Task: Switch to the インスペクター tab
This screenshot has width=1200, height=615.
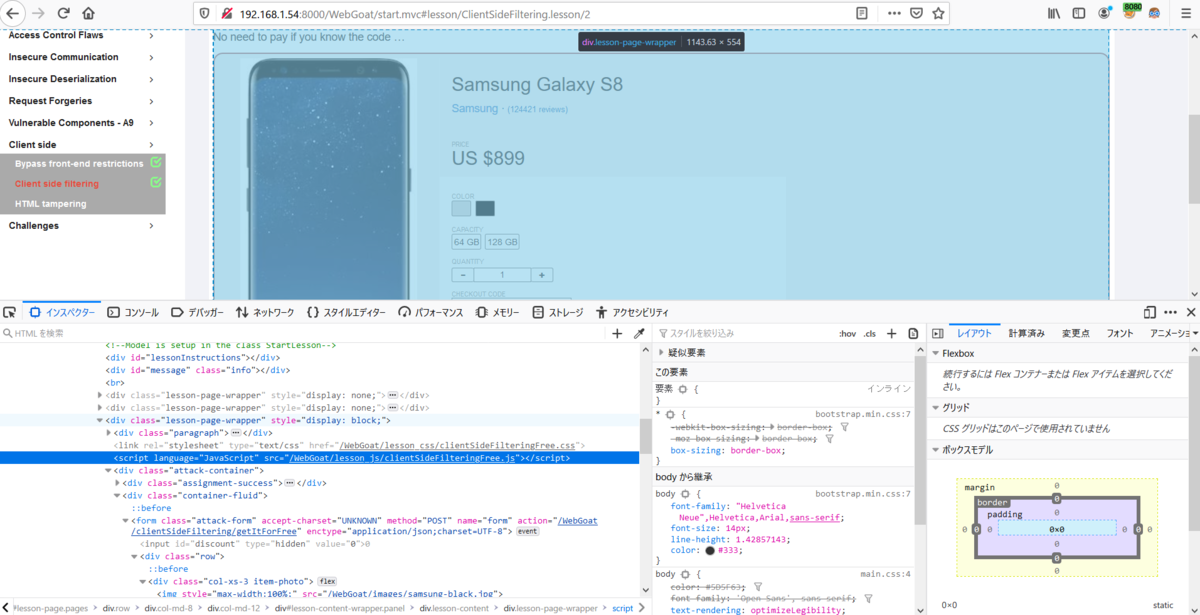Action: click(x=62, y=312)
